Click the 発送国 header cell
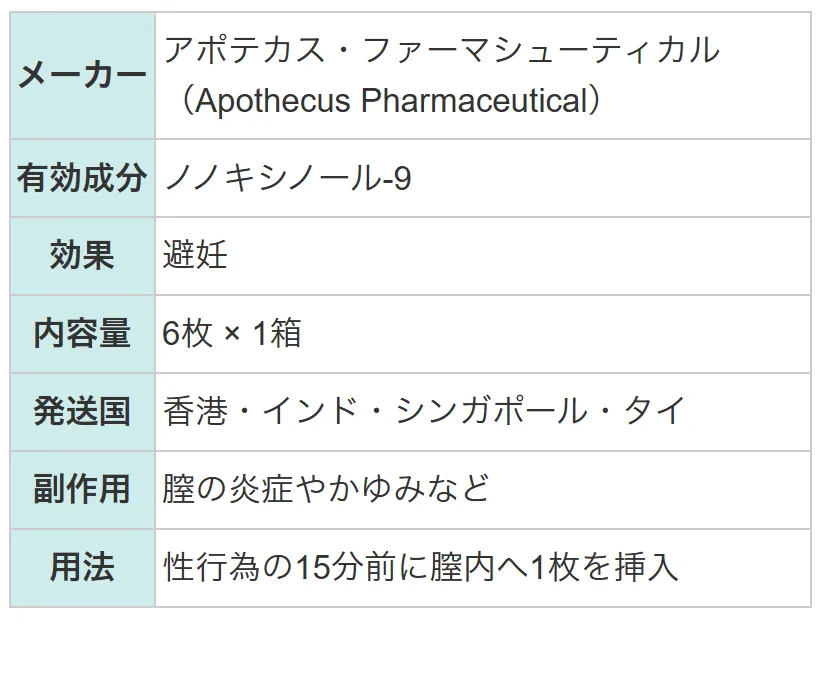The width and height of the screenshot is (820, 683). [83, 412]
